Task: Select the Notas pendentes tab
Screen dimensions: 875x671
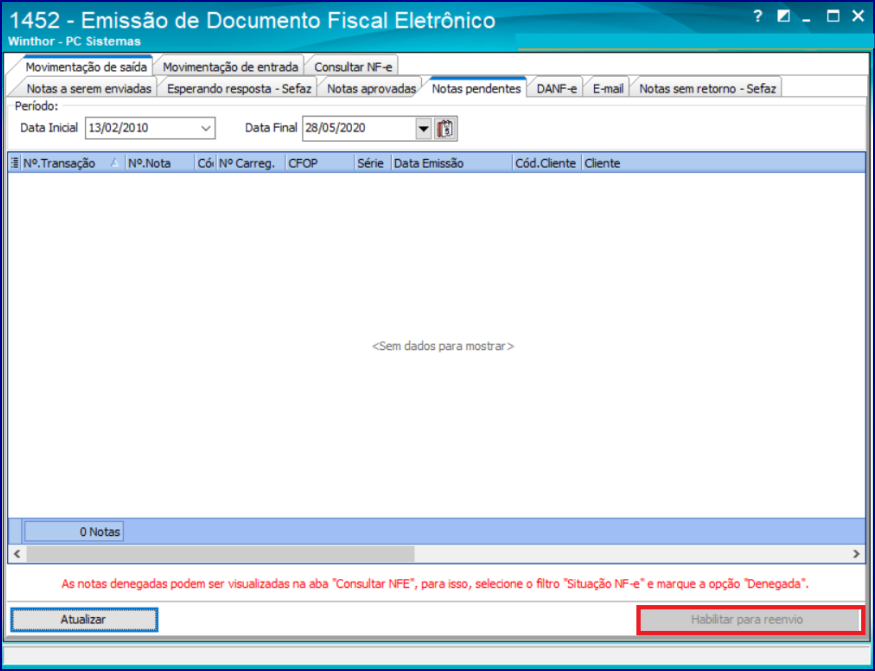Action: [x=476, y=88]
